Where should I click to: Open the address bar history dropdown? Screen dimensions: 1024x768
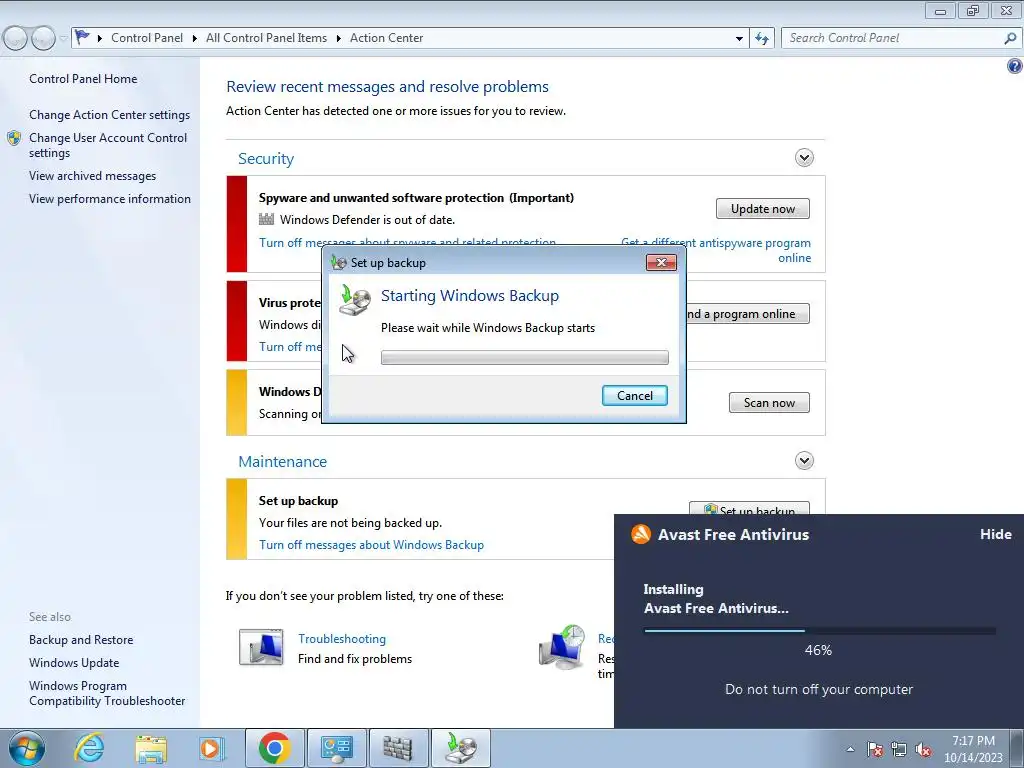coord(739,39)
